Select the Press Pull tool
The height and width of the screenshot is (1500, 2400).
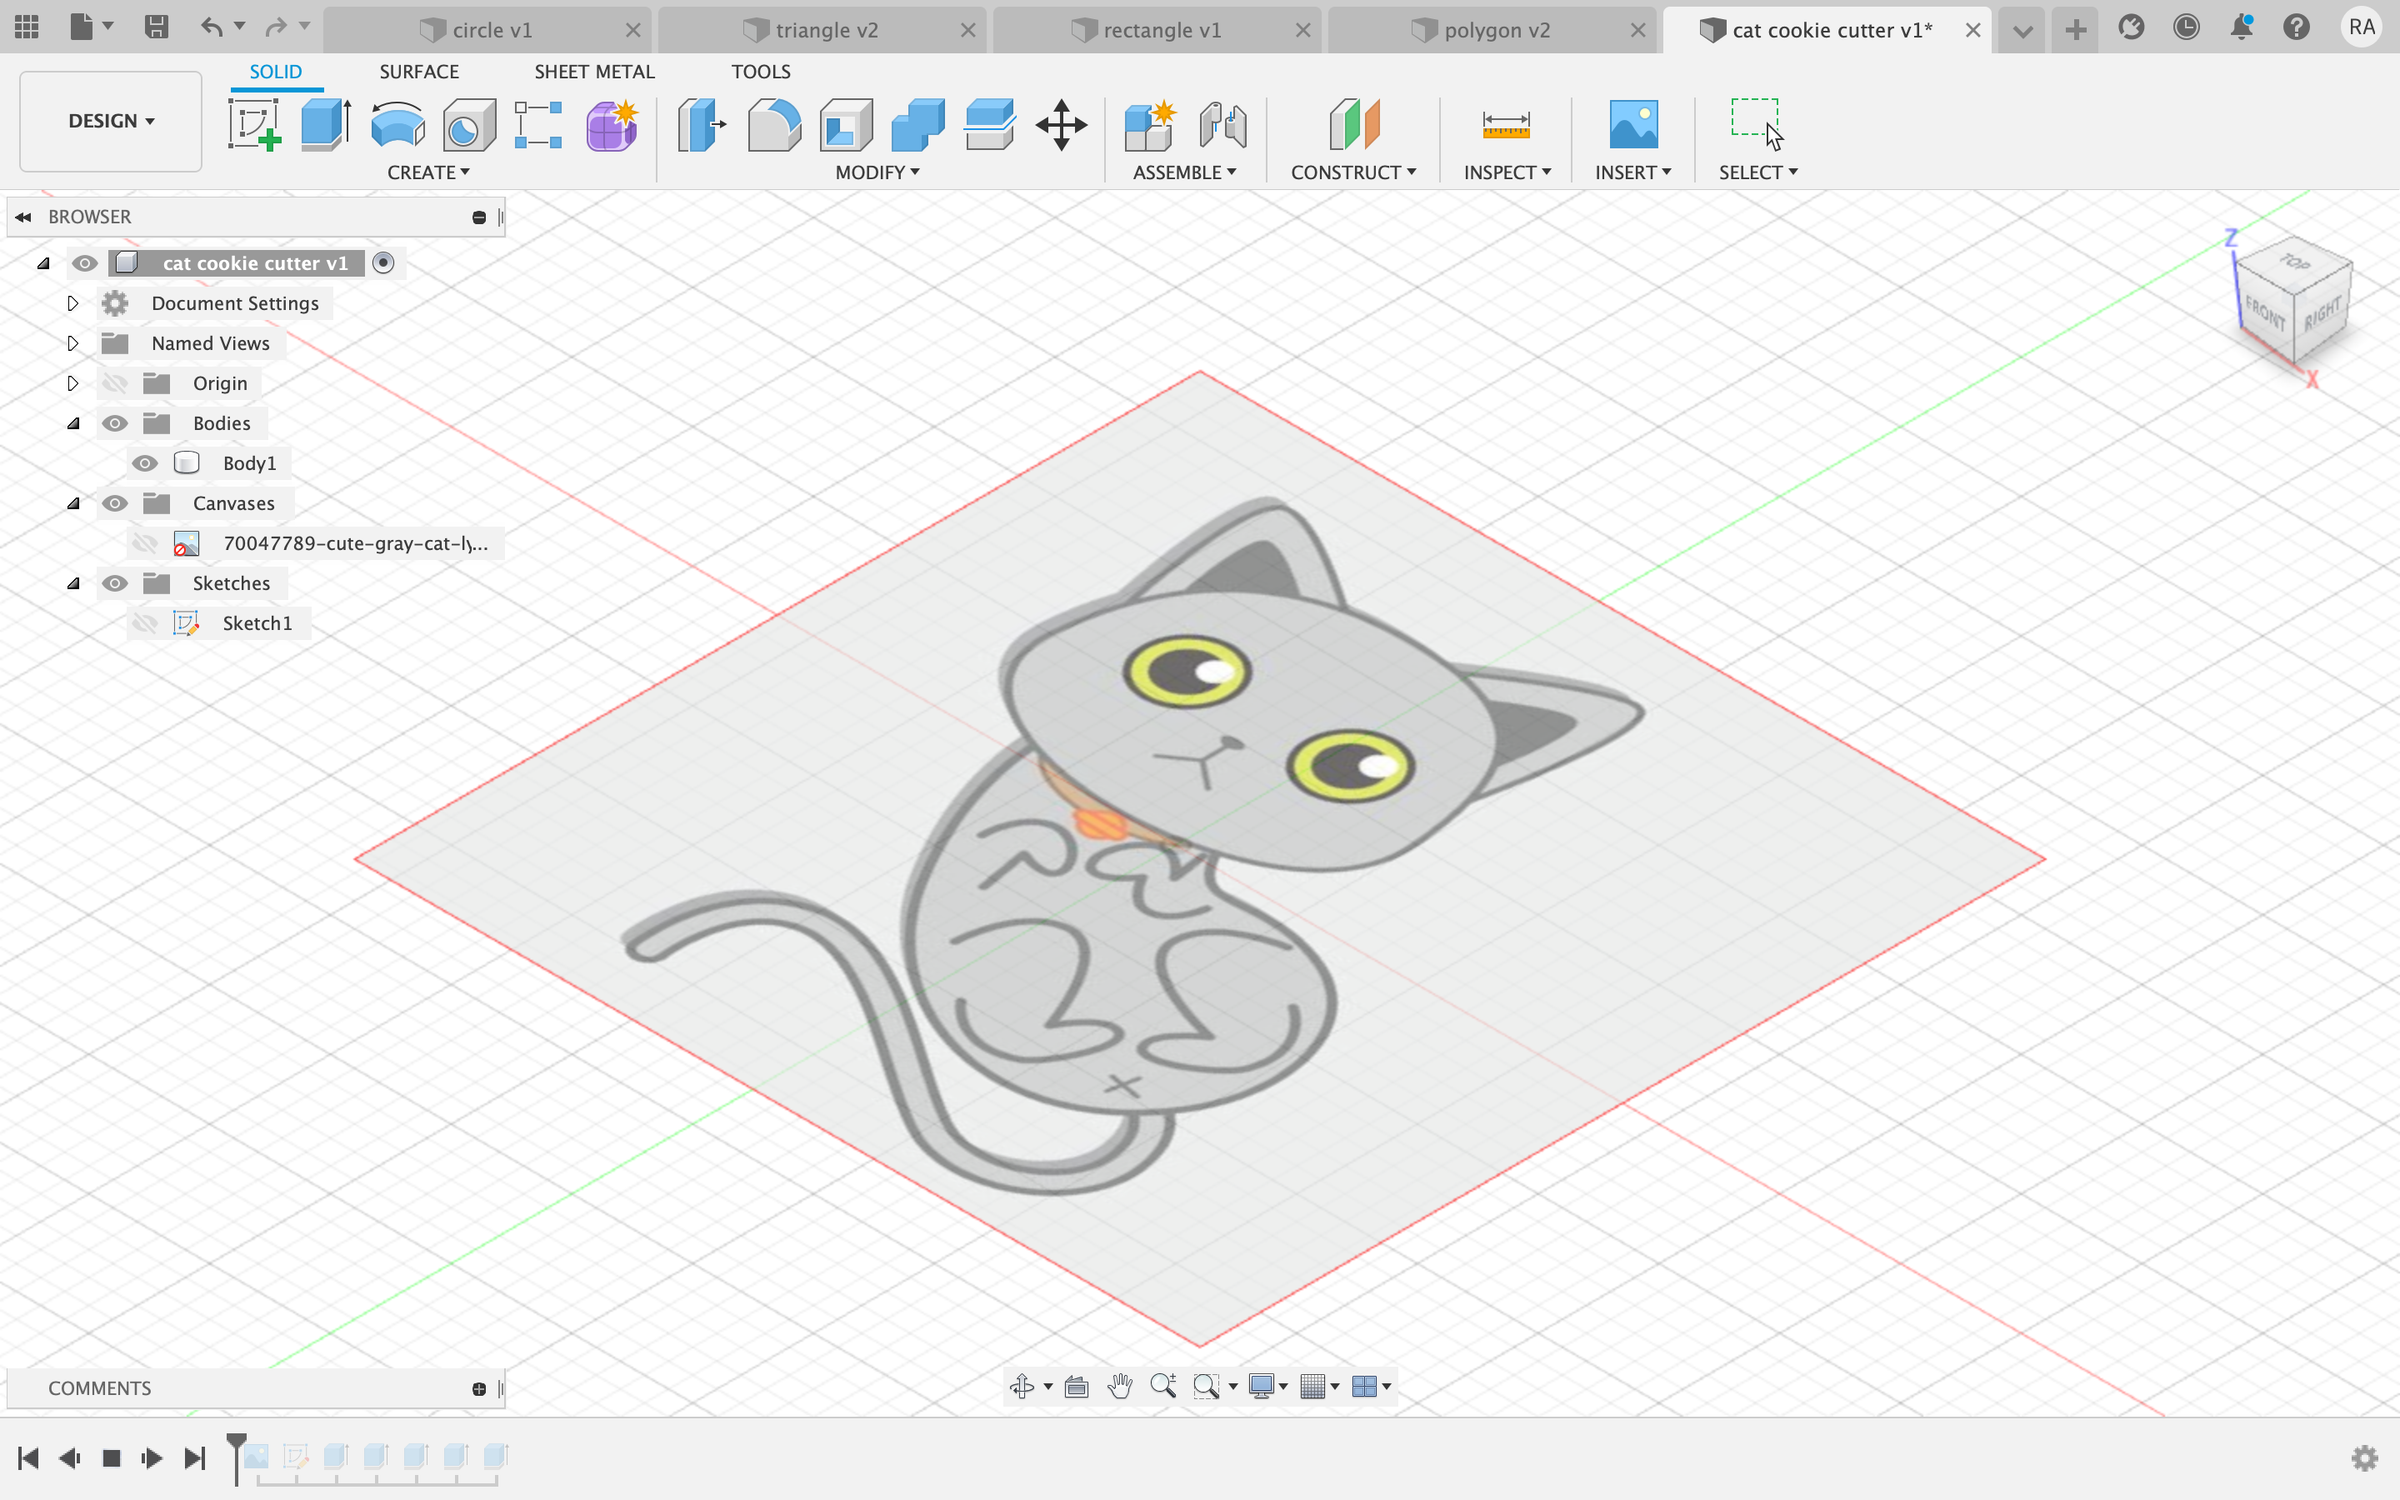point(701,125)
